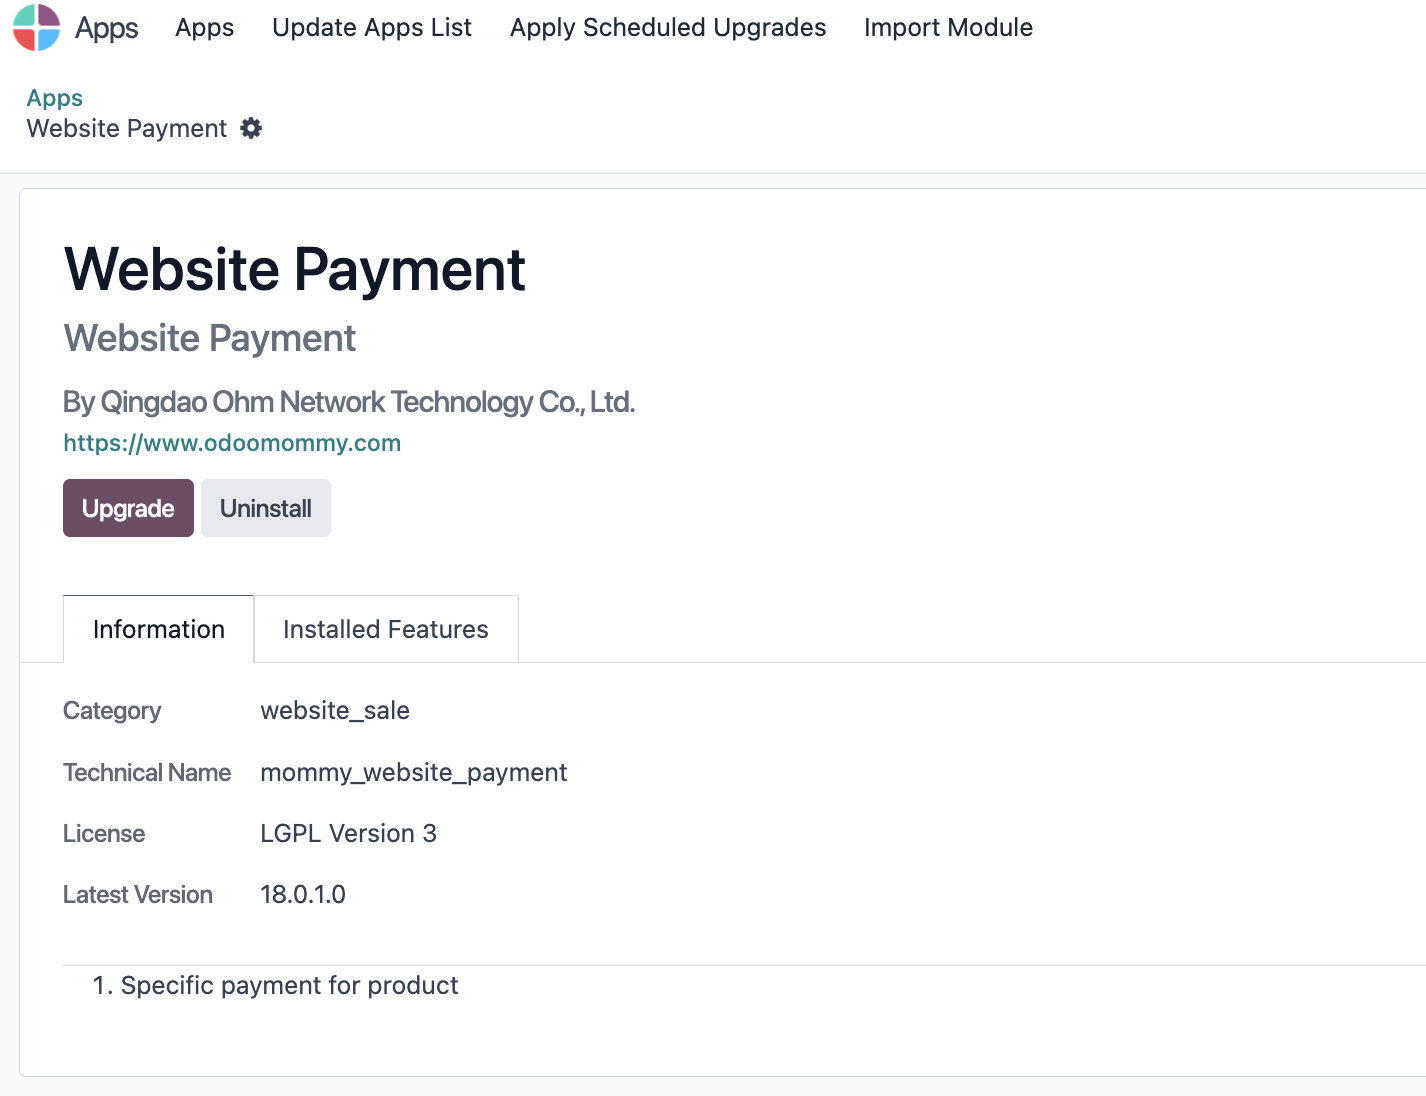
Task: Switch to the Installed Features tab
Action: pos(386,629)
